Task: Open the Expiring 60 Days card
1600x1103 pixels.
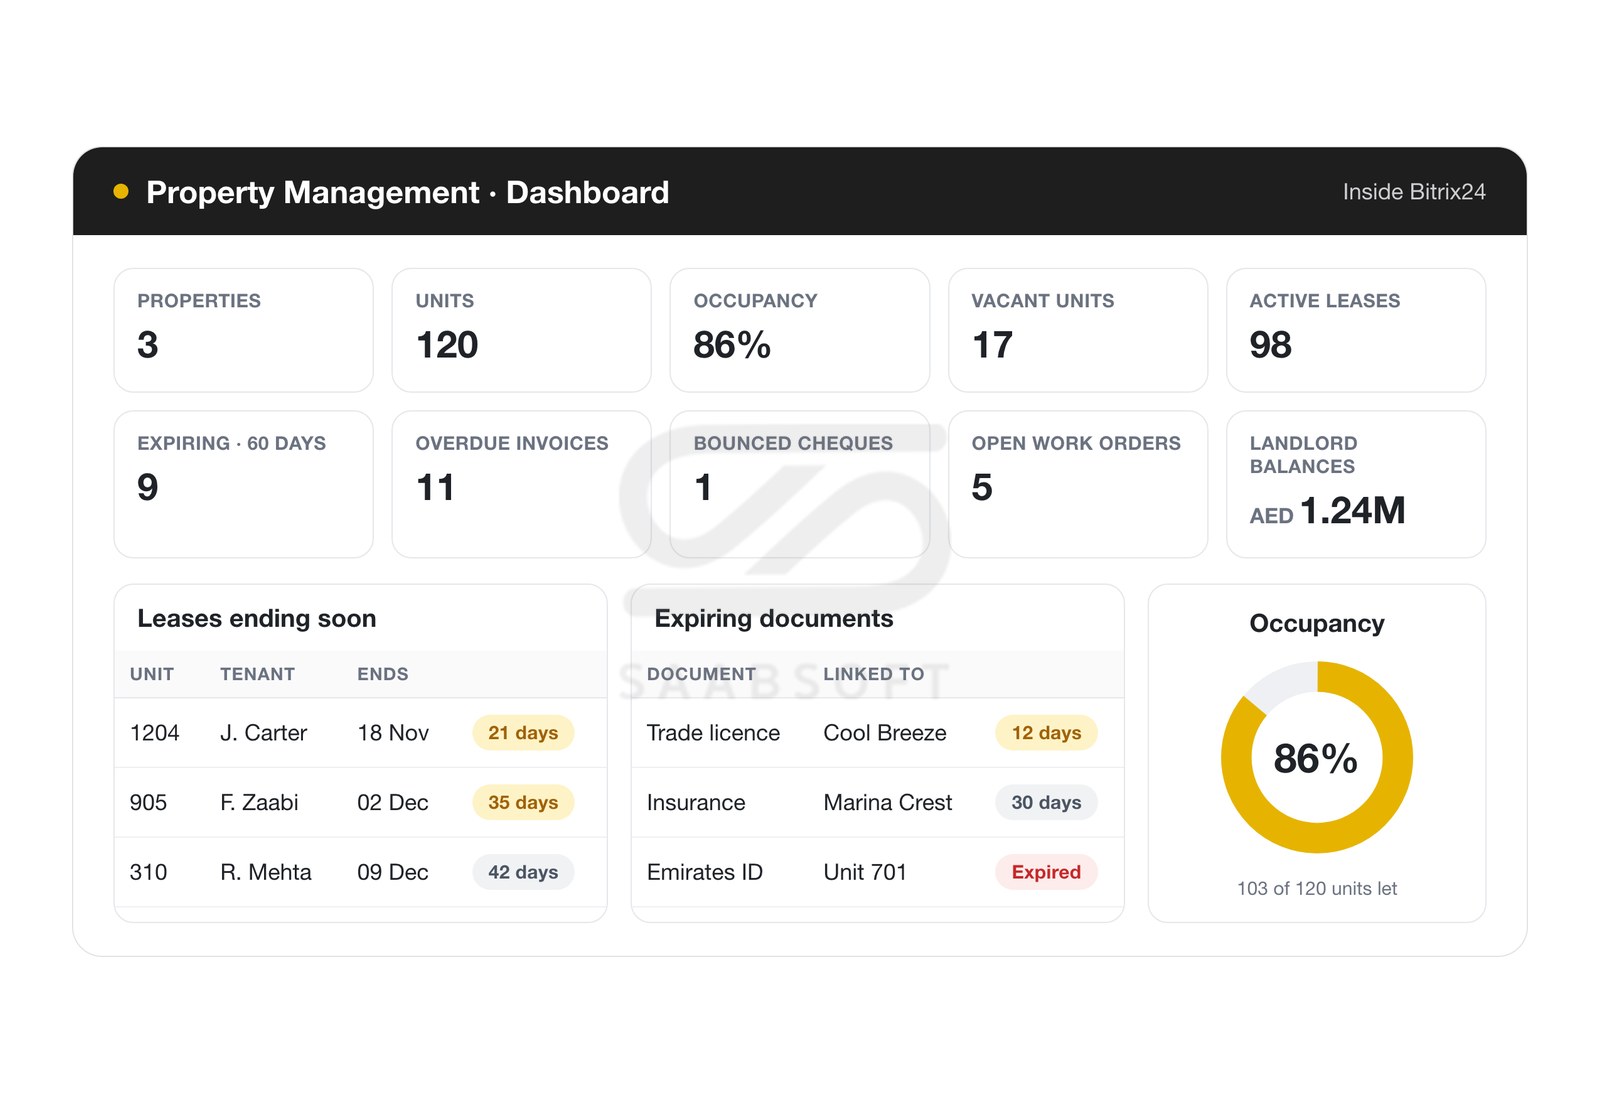Action: click(243, 484)
